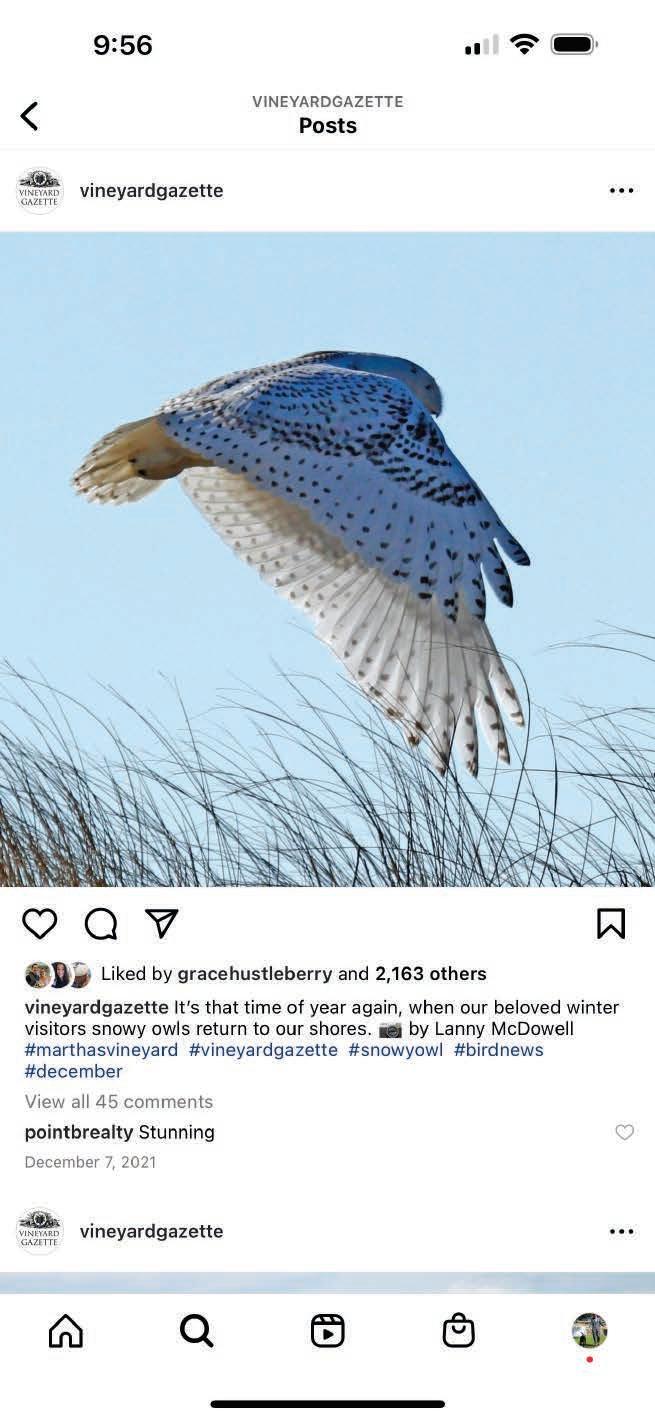View all 45 comments
Image resolution: width=655 pixels, height=1420 pixels.
tap(119, 1101)
